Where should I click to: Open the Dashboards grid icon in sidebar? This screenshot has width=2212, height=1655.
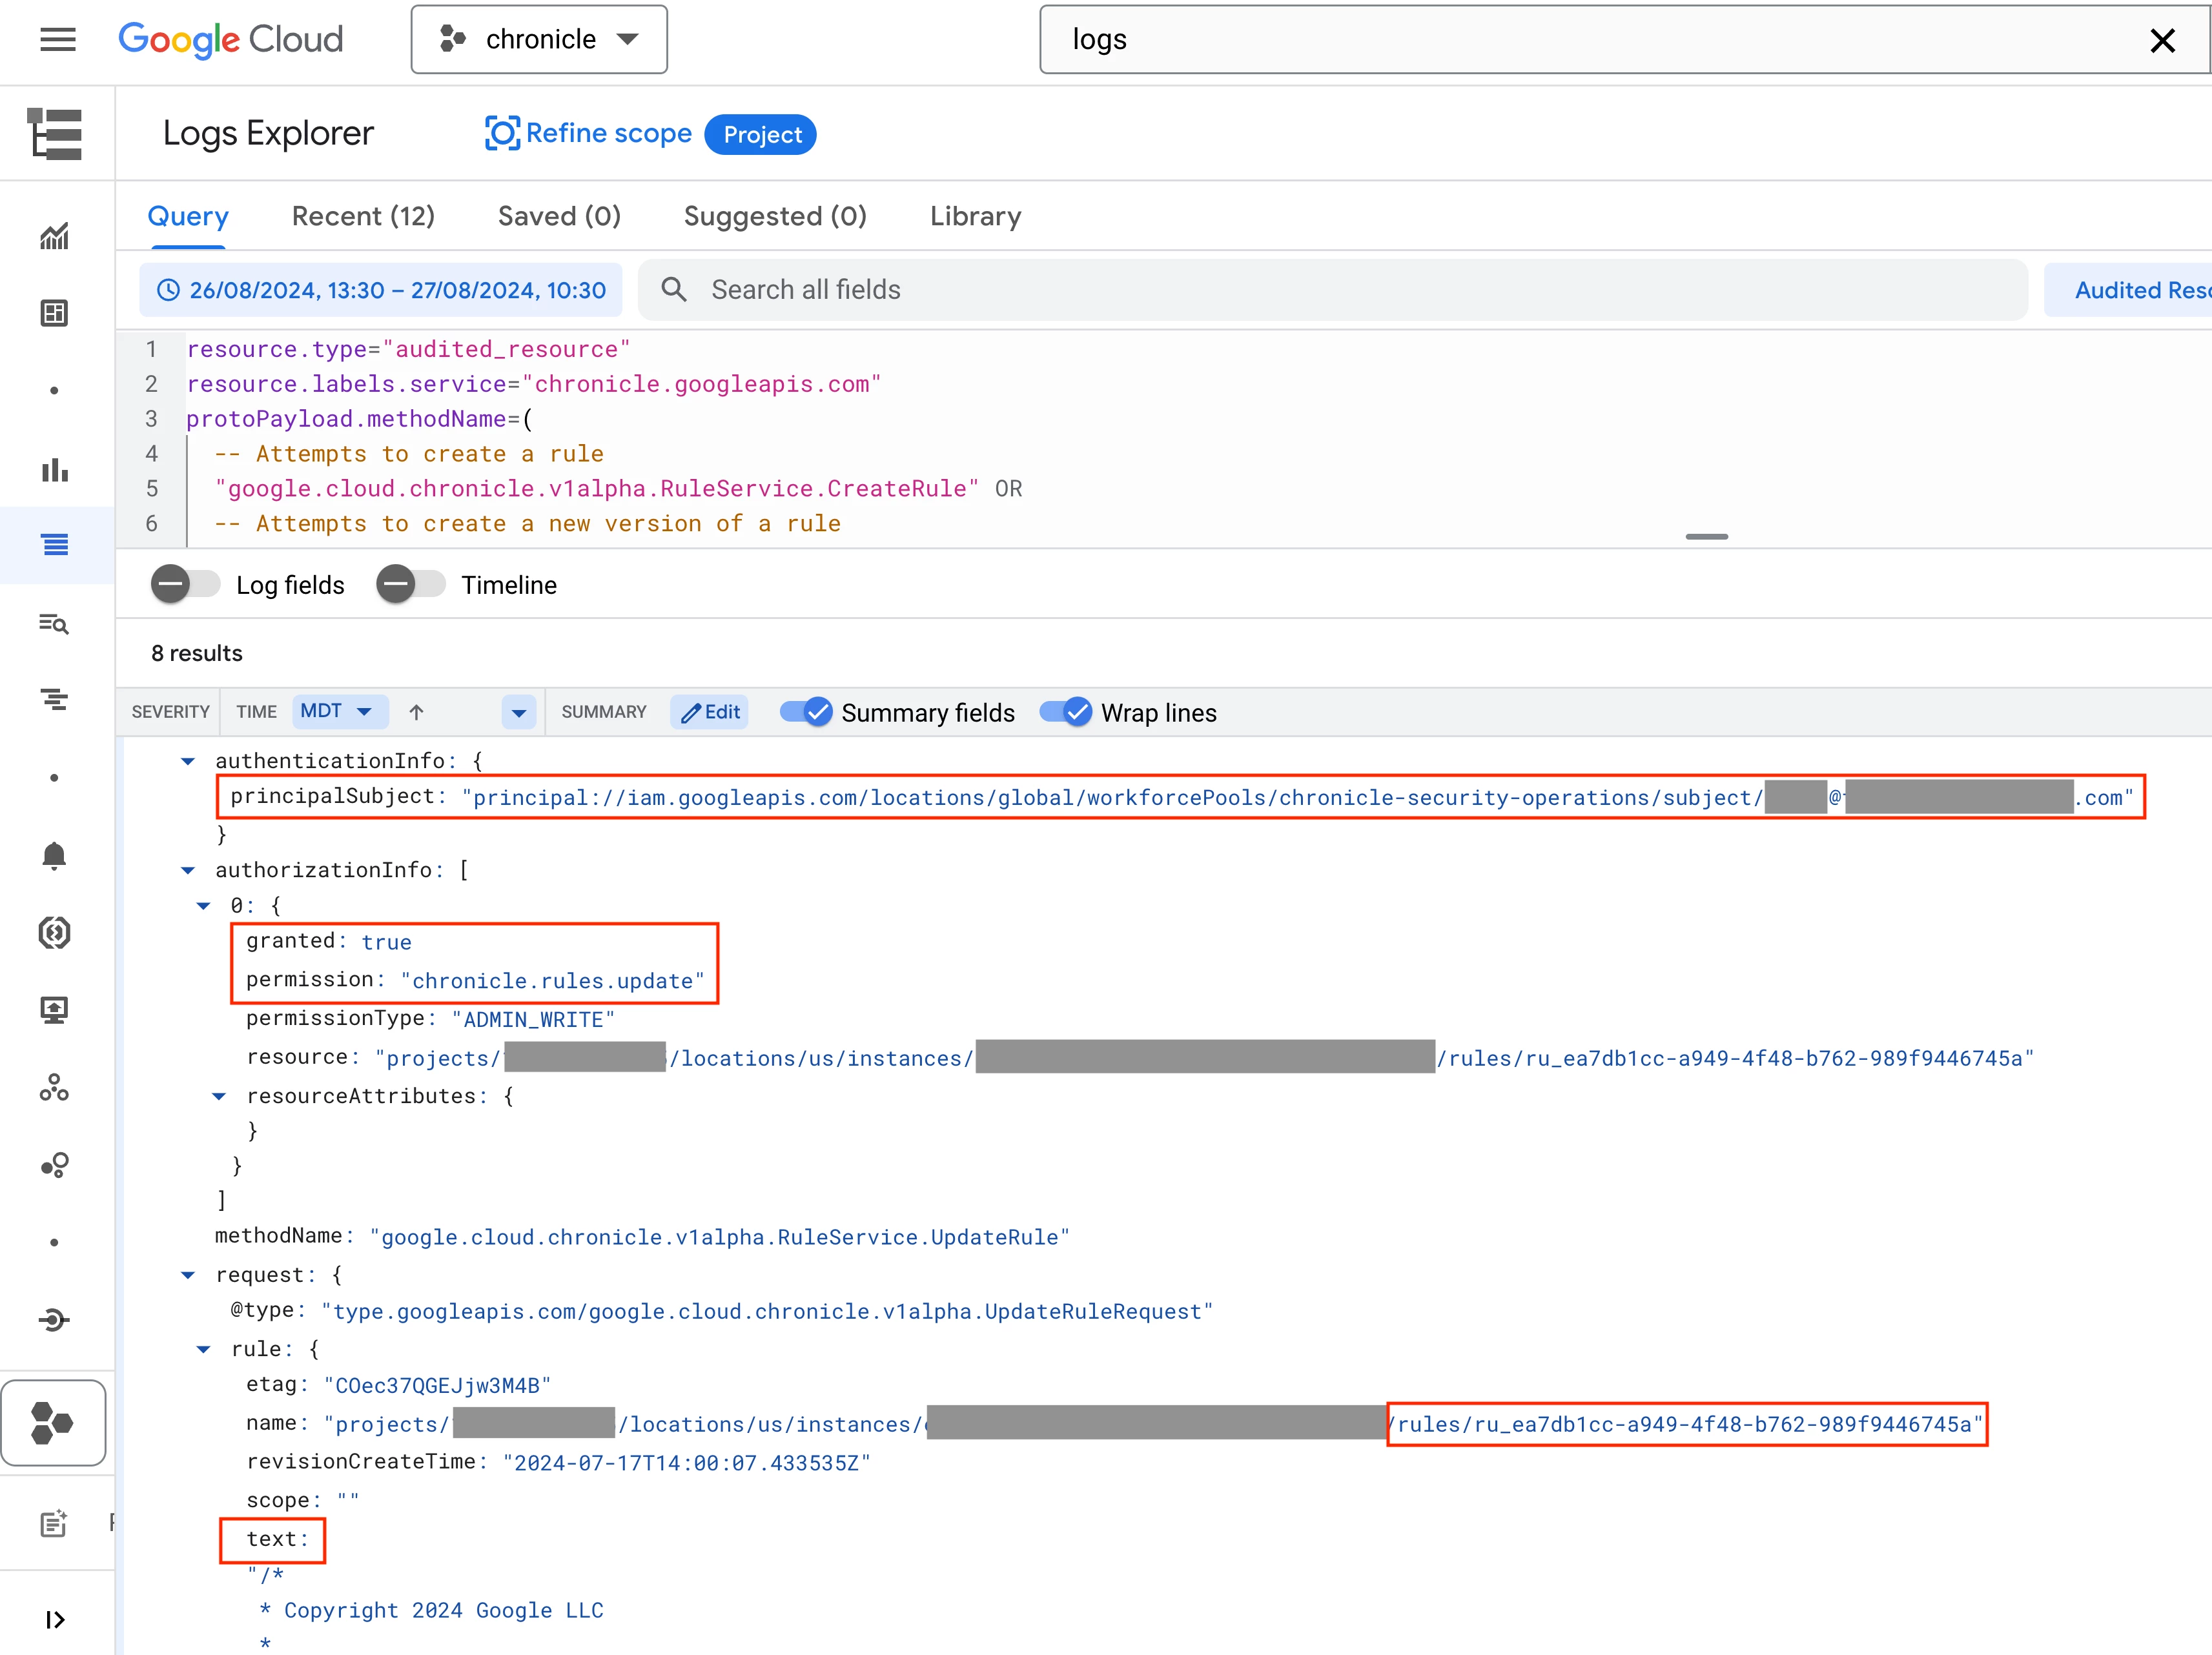coord(54,313)
